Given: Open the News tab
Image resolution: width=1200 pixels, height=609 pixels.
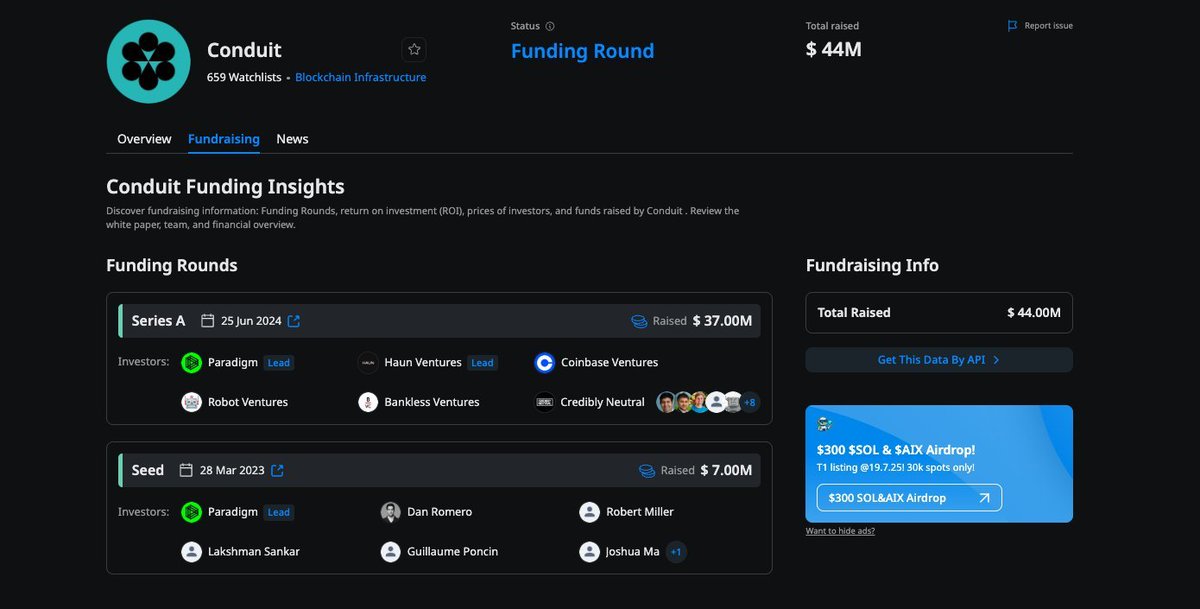Looking at the screenshot, I should click(292, 139).
